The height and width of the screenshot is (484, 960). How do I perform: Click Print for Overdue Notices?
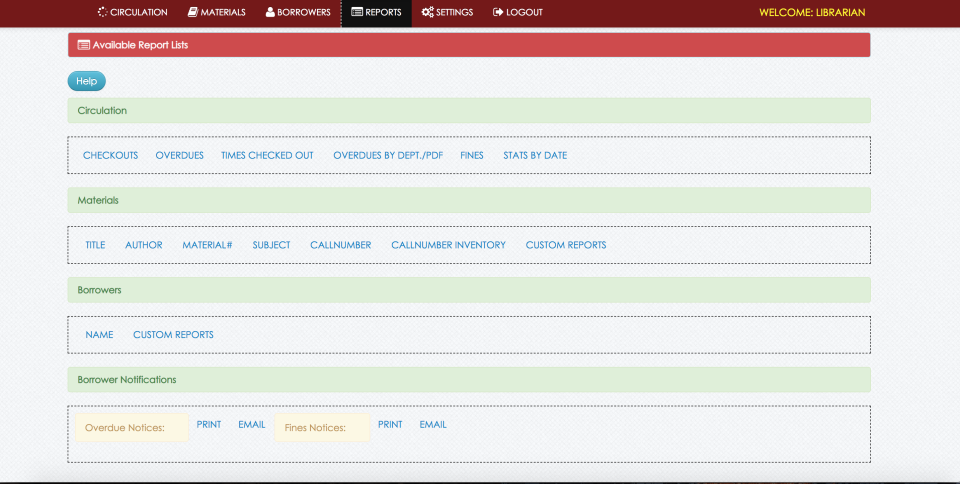tap(209, 424)
